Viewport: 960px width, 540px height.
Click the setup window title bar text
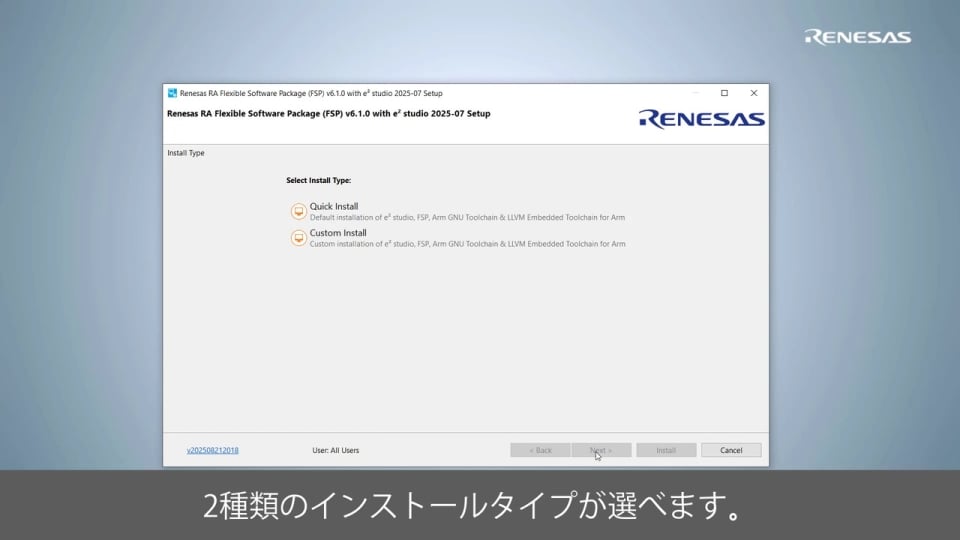click(x=311, y=93)
